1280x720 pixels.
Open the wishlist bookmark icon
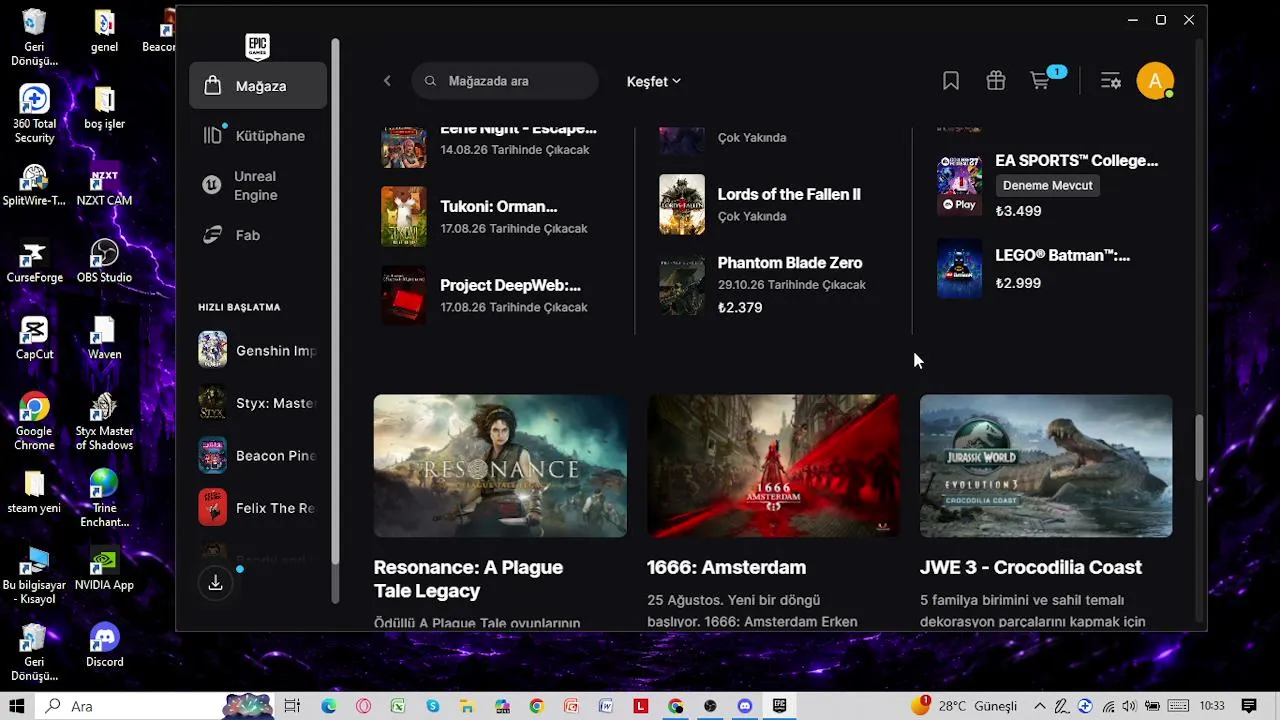click(951, 81)
